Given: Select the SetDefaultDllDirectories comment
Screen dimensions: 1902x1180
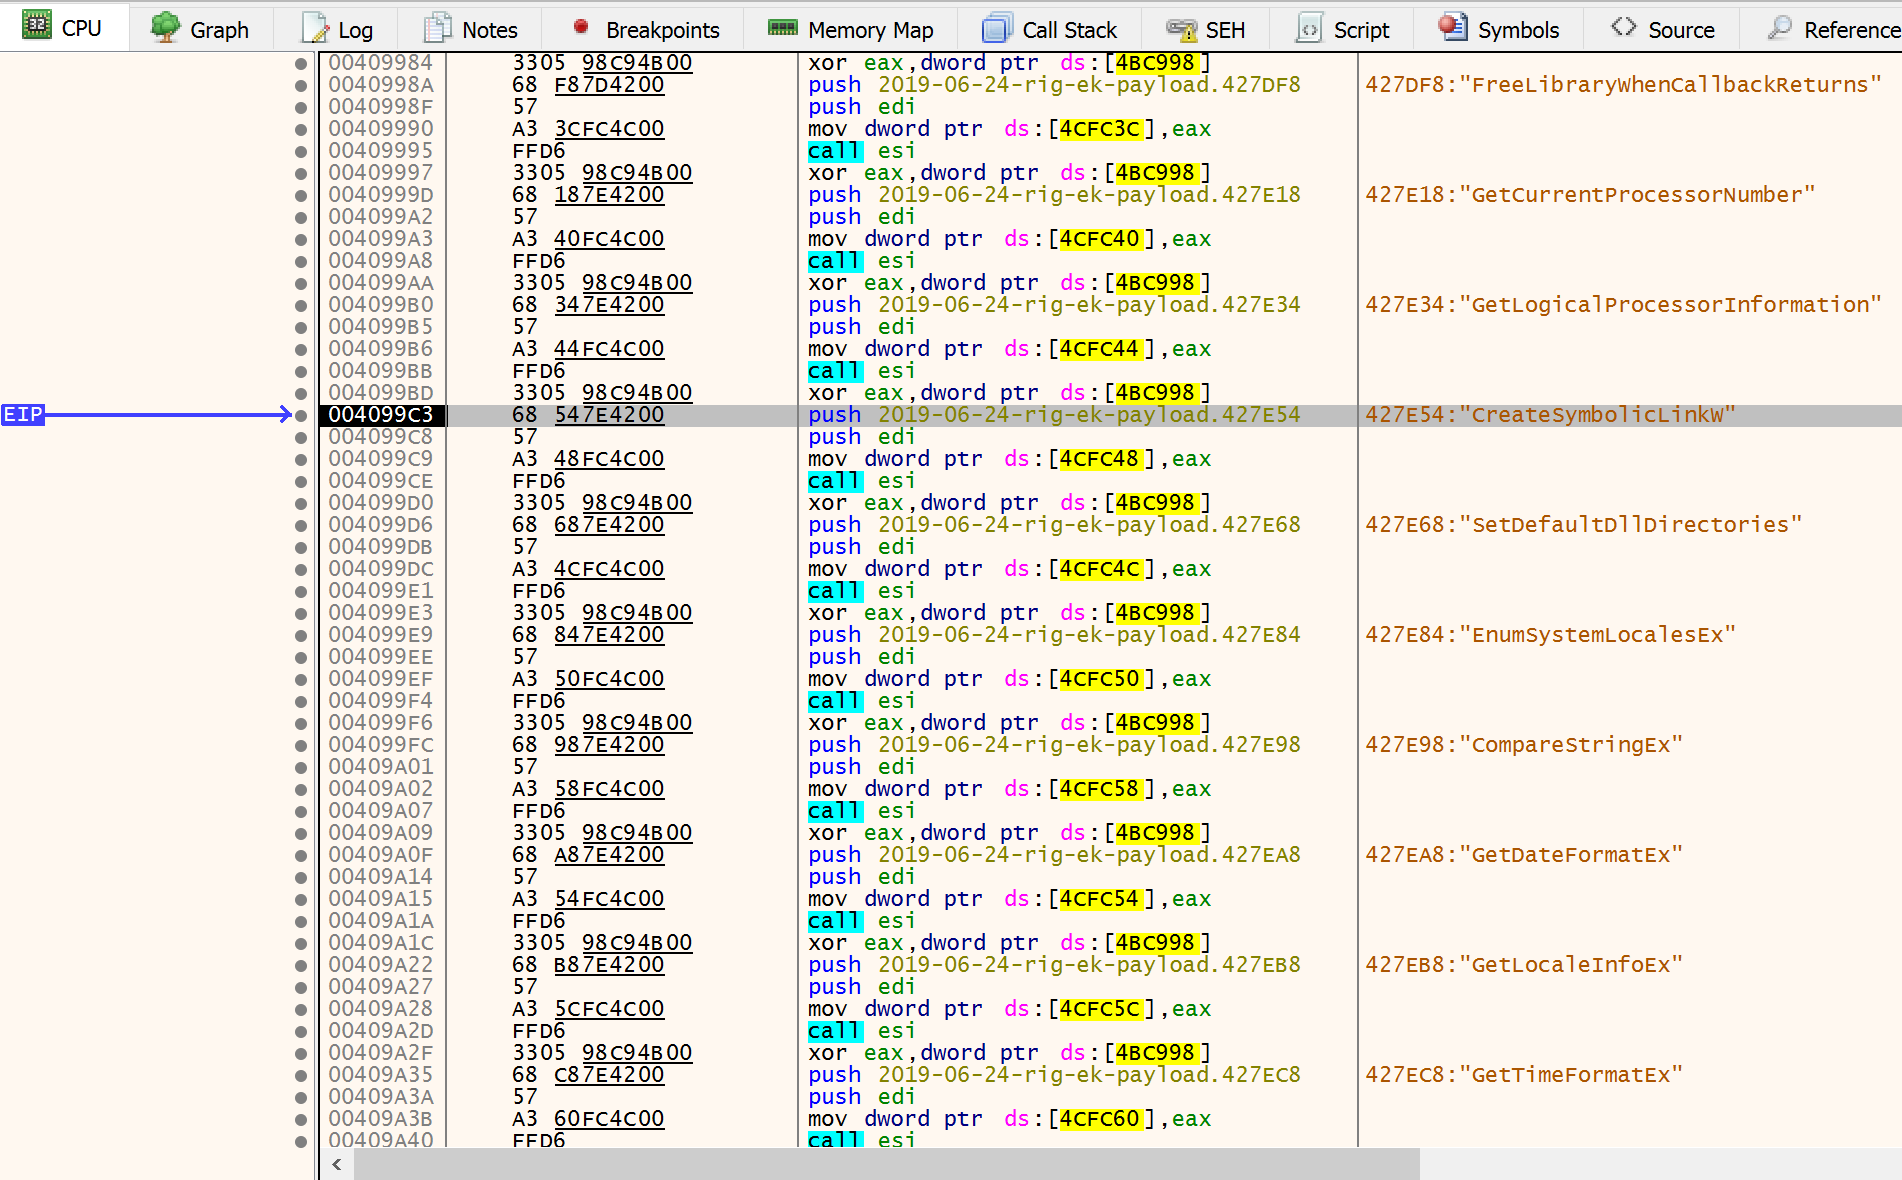Looking at the screenshot, I should point(1583,525).
